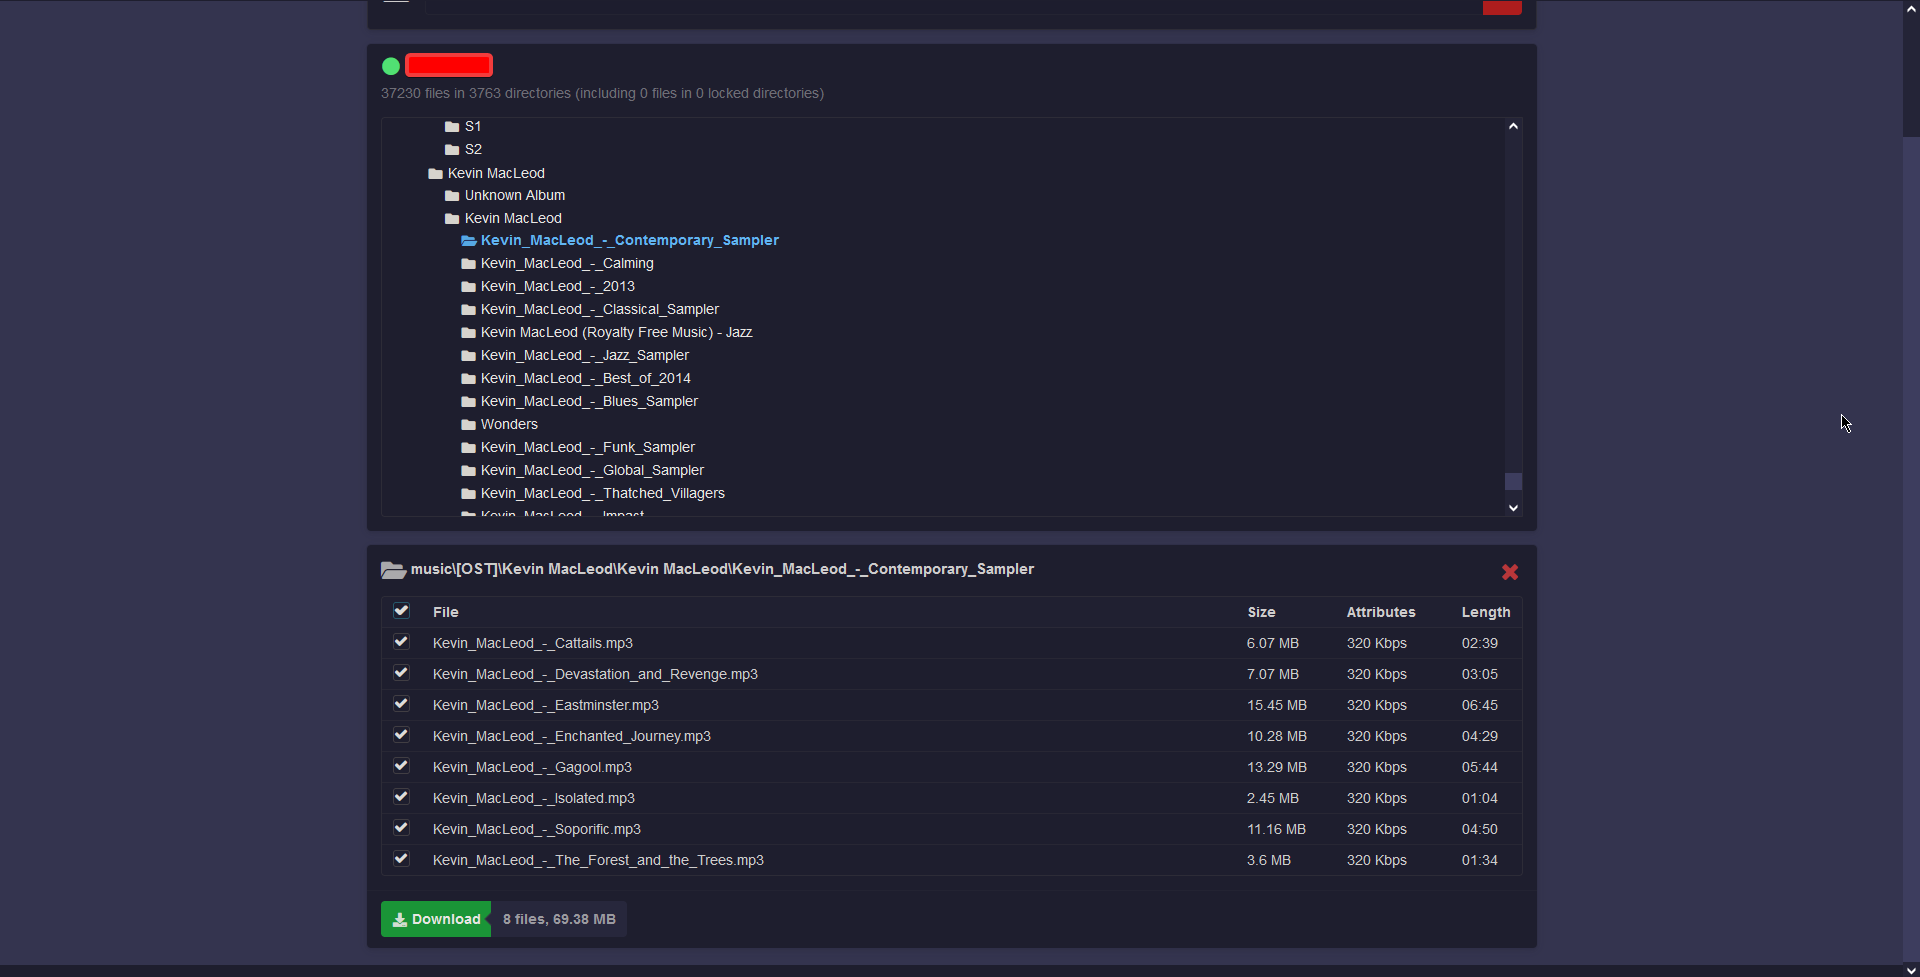This screenshot has height=977, width=1920.
Task: Open Kevin_MacLeod_-_Eastminster.mp3
Action: point(545,705)
